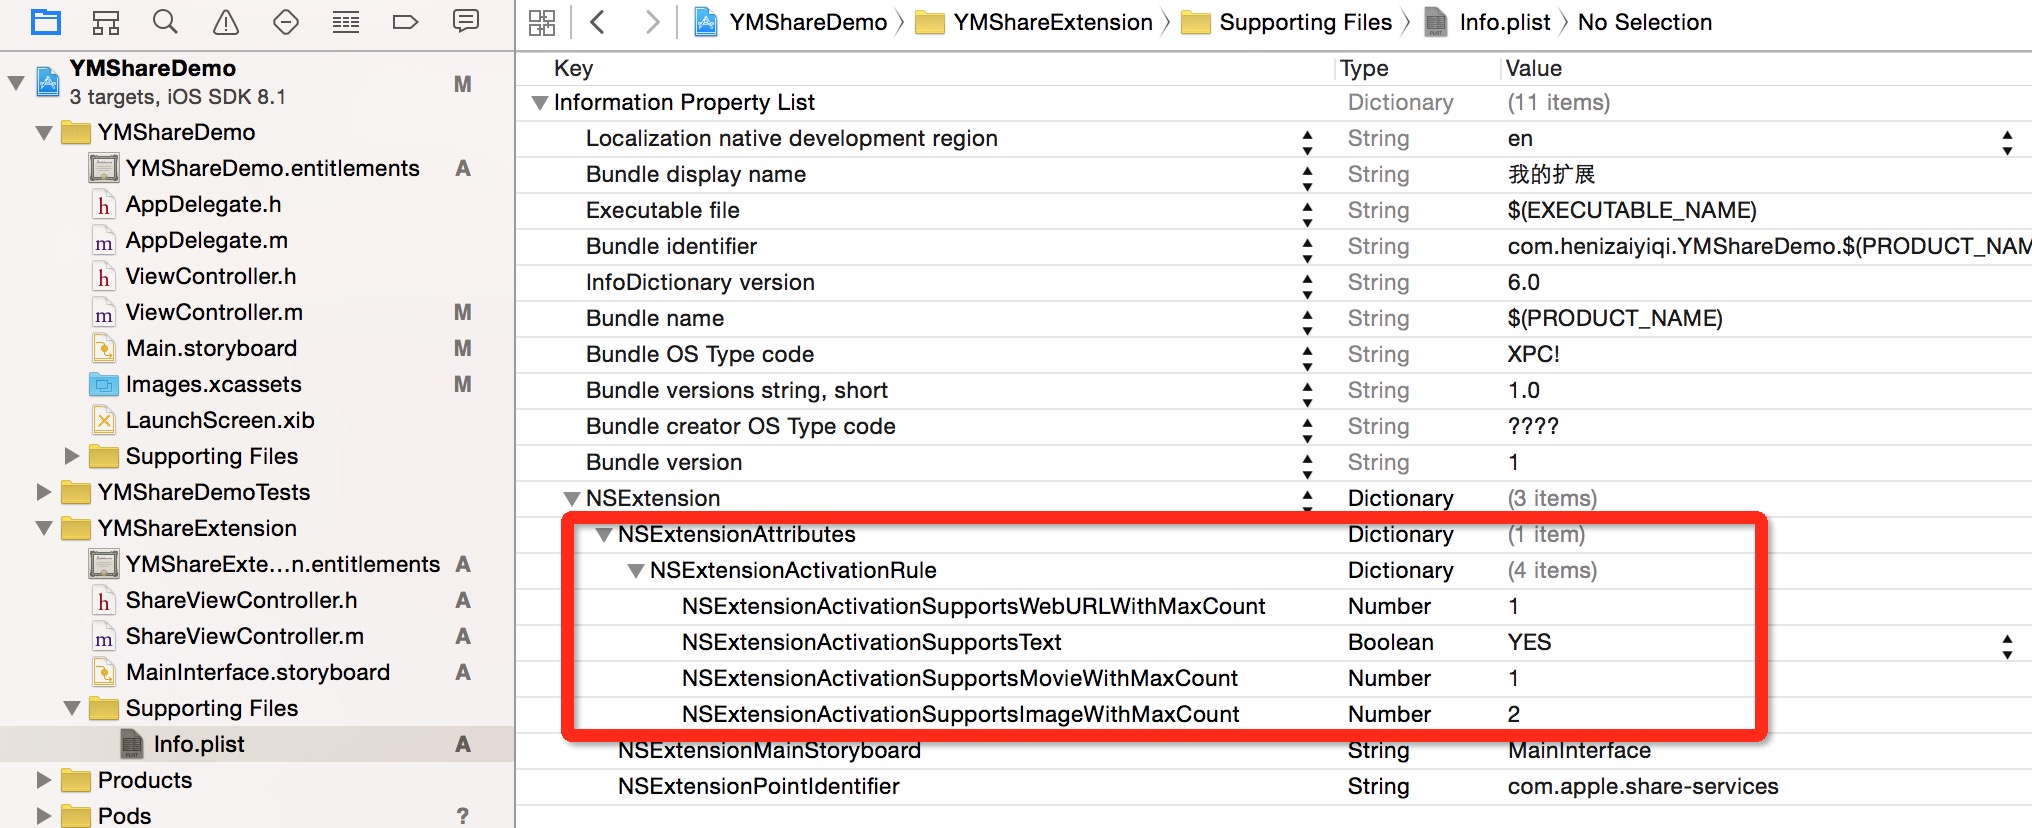The height and width of the screenshot is (828, 2032).
Task: Click the MainInterface value cell
Action: [1579, 751]
